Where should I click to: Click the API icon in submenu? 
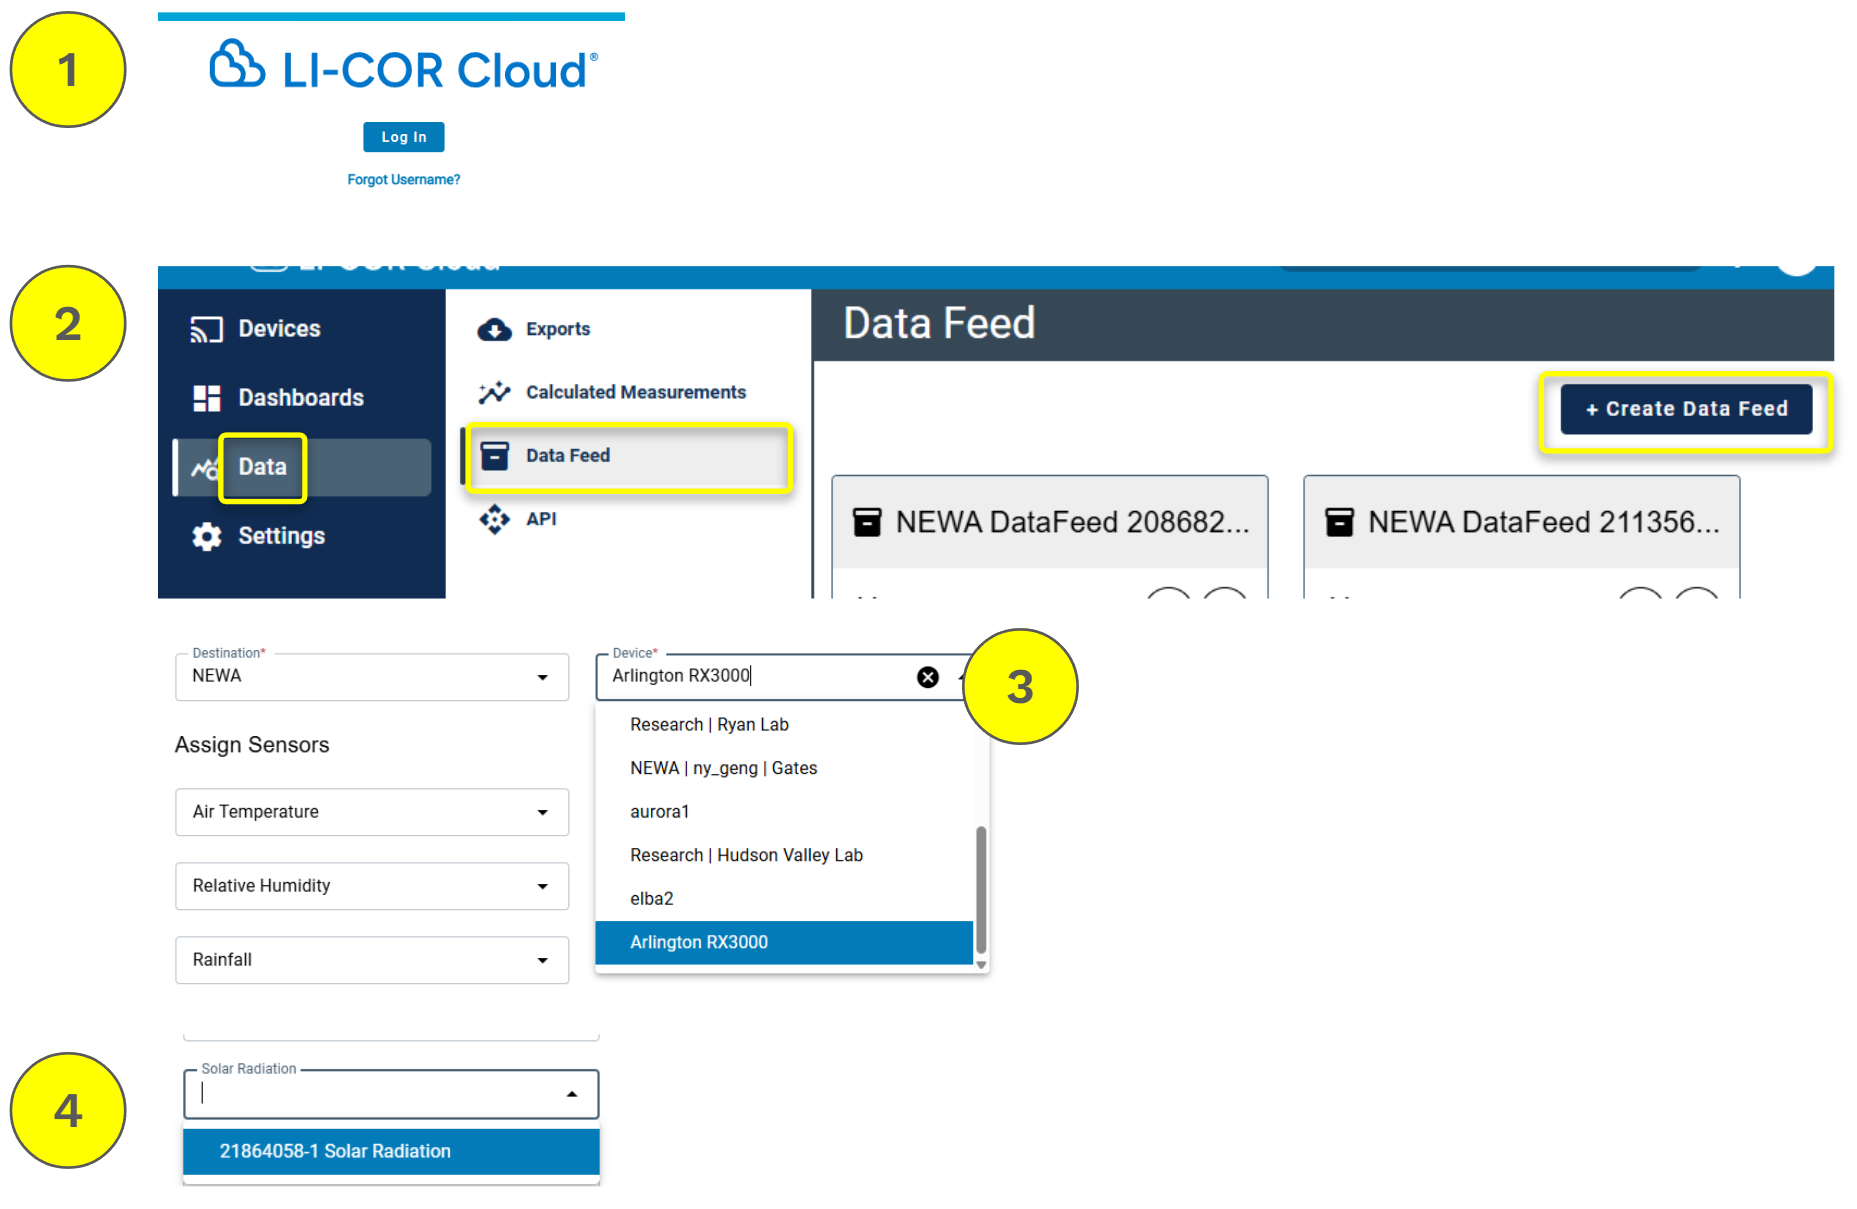click(494, 519)
